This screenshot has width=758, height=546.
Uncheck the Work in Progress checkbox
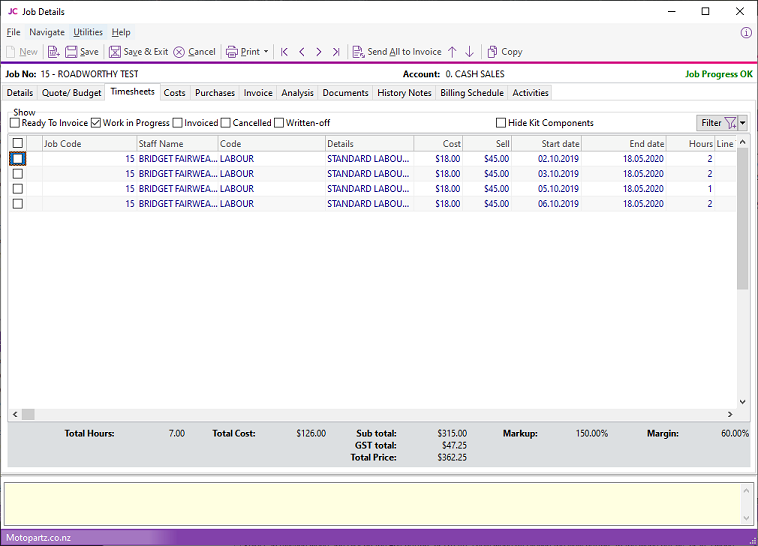click(x=96, y=123)
